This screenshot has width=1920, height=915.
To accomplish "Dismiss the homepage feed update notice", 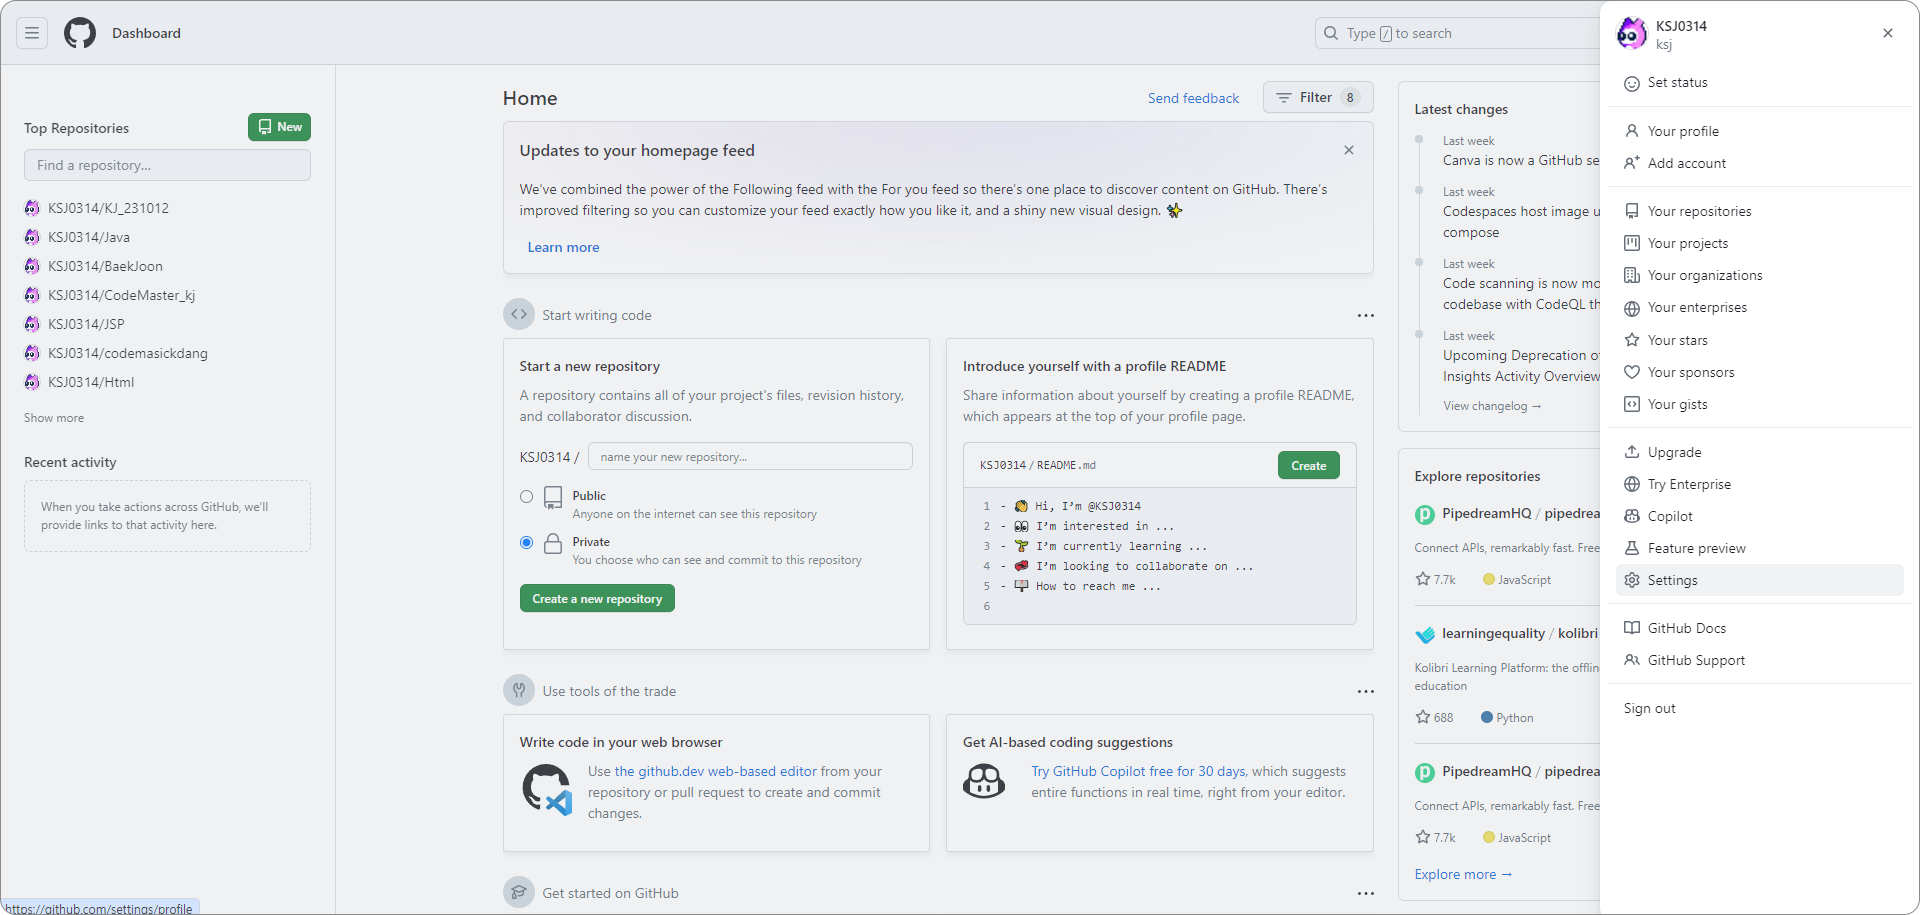I will click(1349, 150).
